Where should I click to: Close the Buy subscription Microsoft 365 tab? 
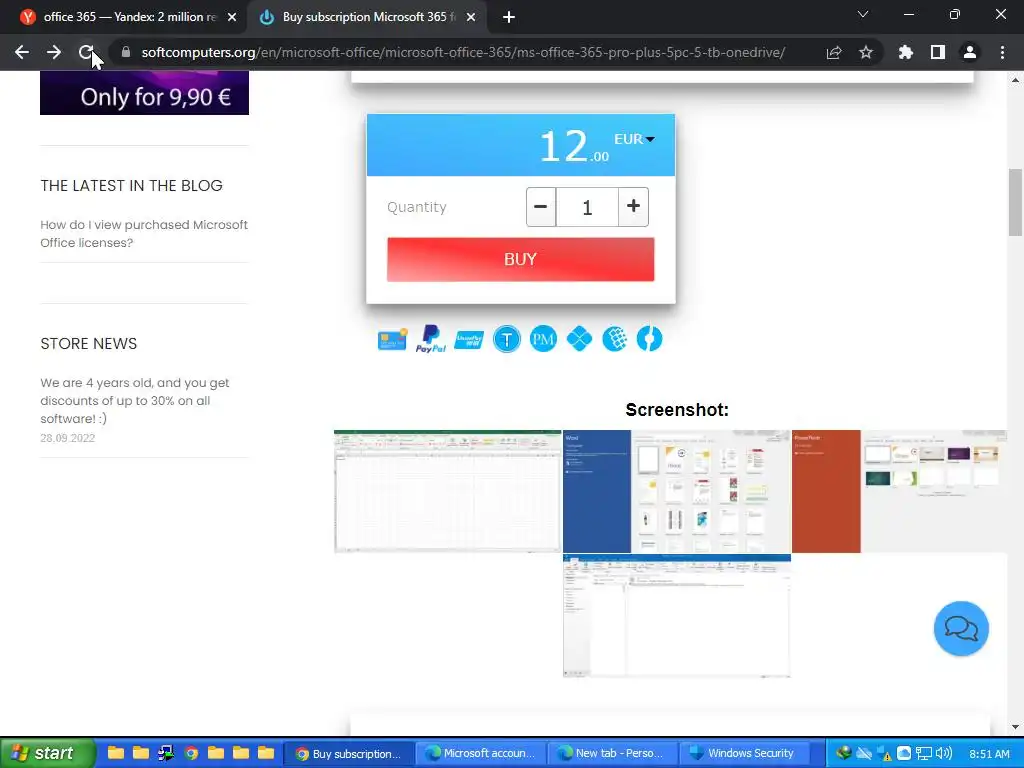click(471, 17)
